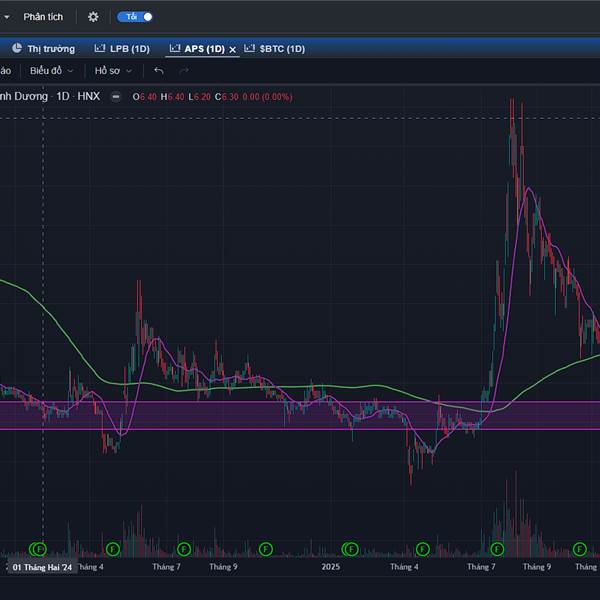Viewport: 600px width, 600px height.
Task: Collapse the symbol legend minus button
Action: tap(116, 97)
